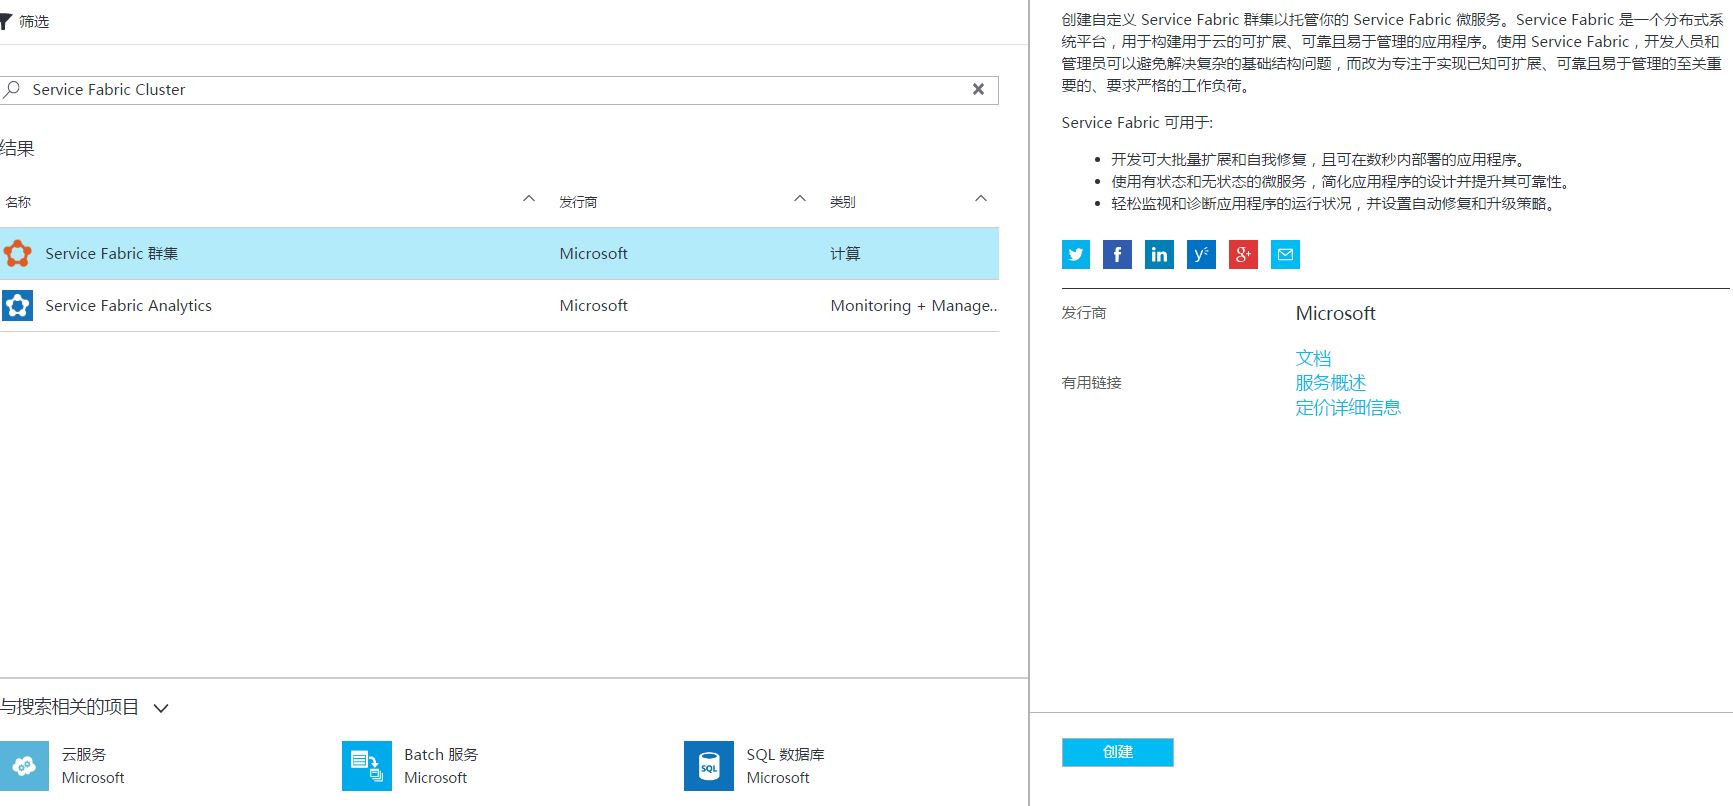Click the filter funnel icon
Screen dimensions: 1733x806
tap(5, 21)
